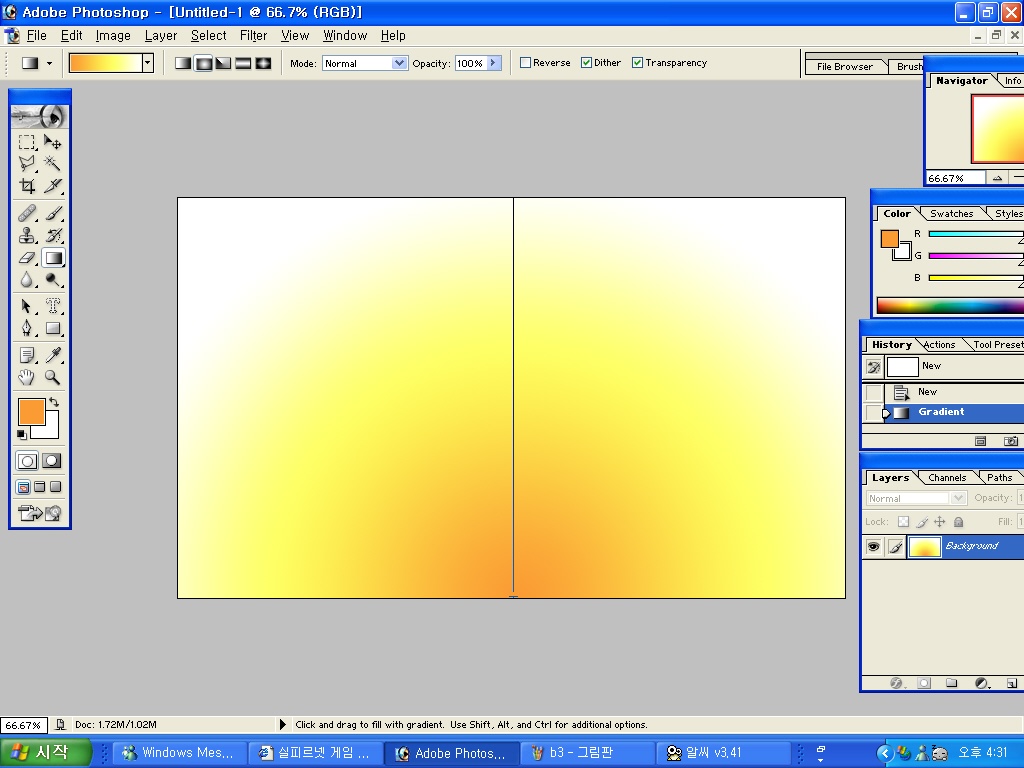Click the File Browser button
Screen dimensions: 1024x768
pyautogui.click(x=844, y=67)
